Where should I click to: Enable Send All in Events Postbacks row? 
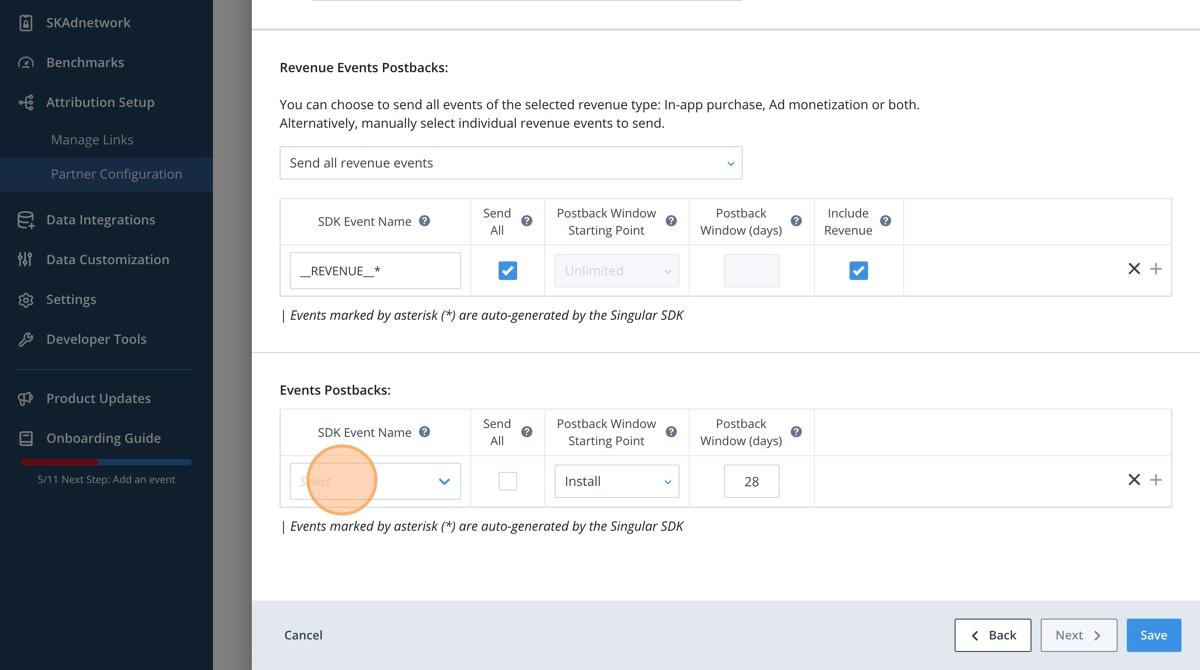(x=508, y=481)
